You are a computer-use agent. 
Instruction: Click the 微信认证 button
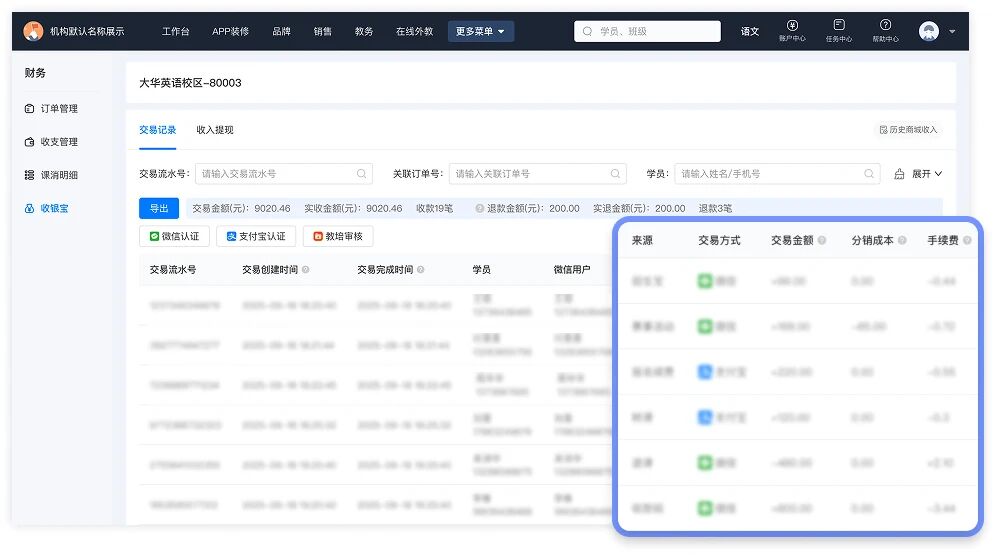pyautogui.click(x=174, y=237)
